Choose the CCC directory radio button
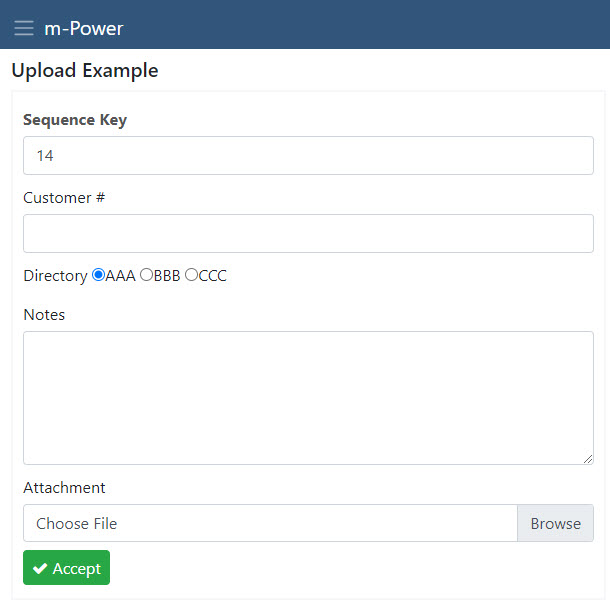This screenshot has width=610, height=605. [x=191, y=275]
